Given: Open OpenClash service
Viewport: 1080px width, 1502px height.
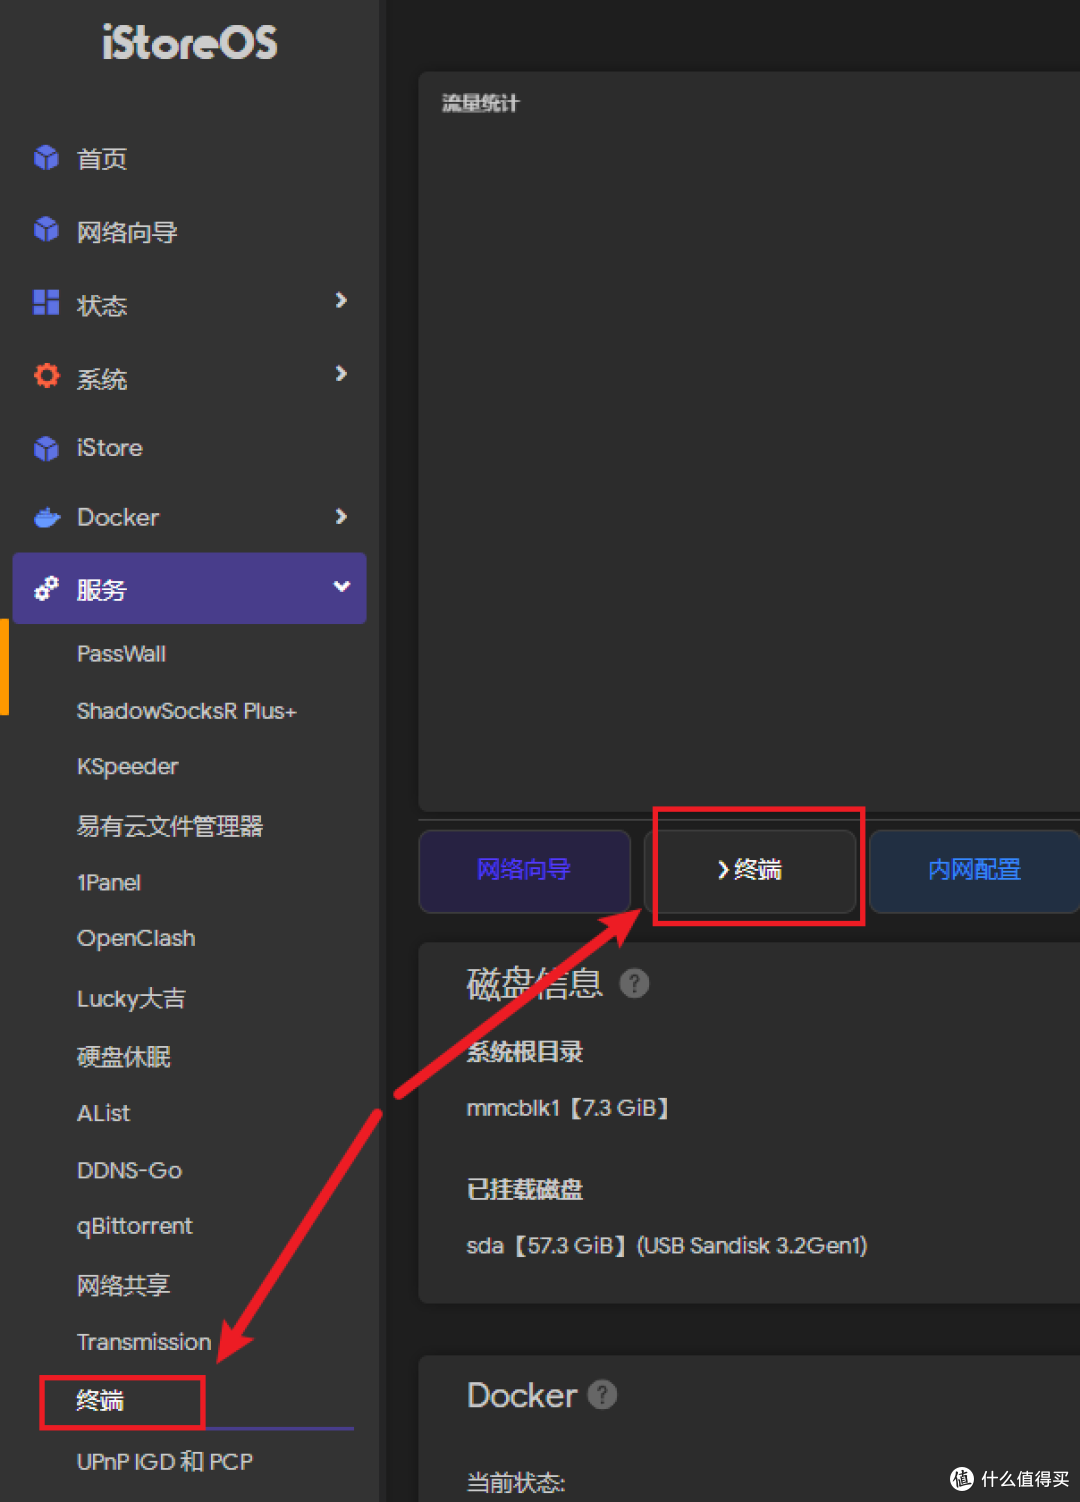Looking at the screenshot, I should tap(136, 939).
